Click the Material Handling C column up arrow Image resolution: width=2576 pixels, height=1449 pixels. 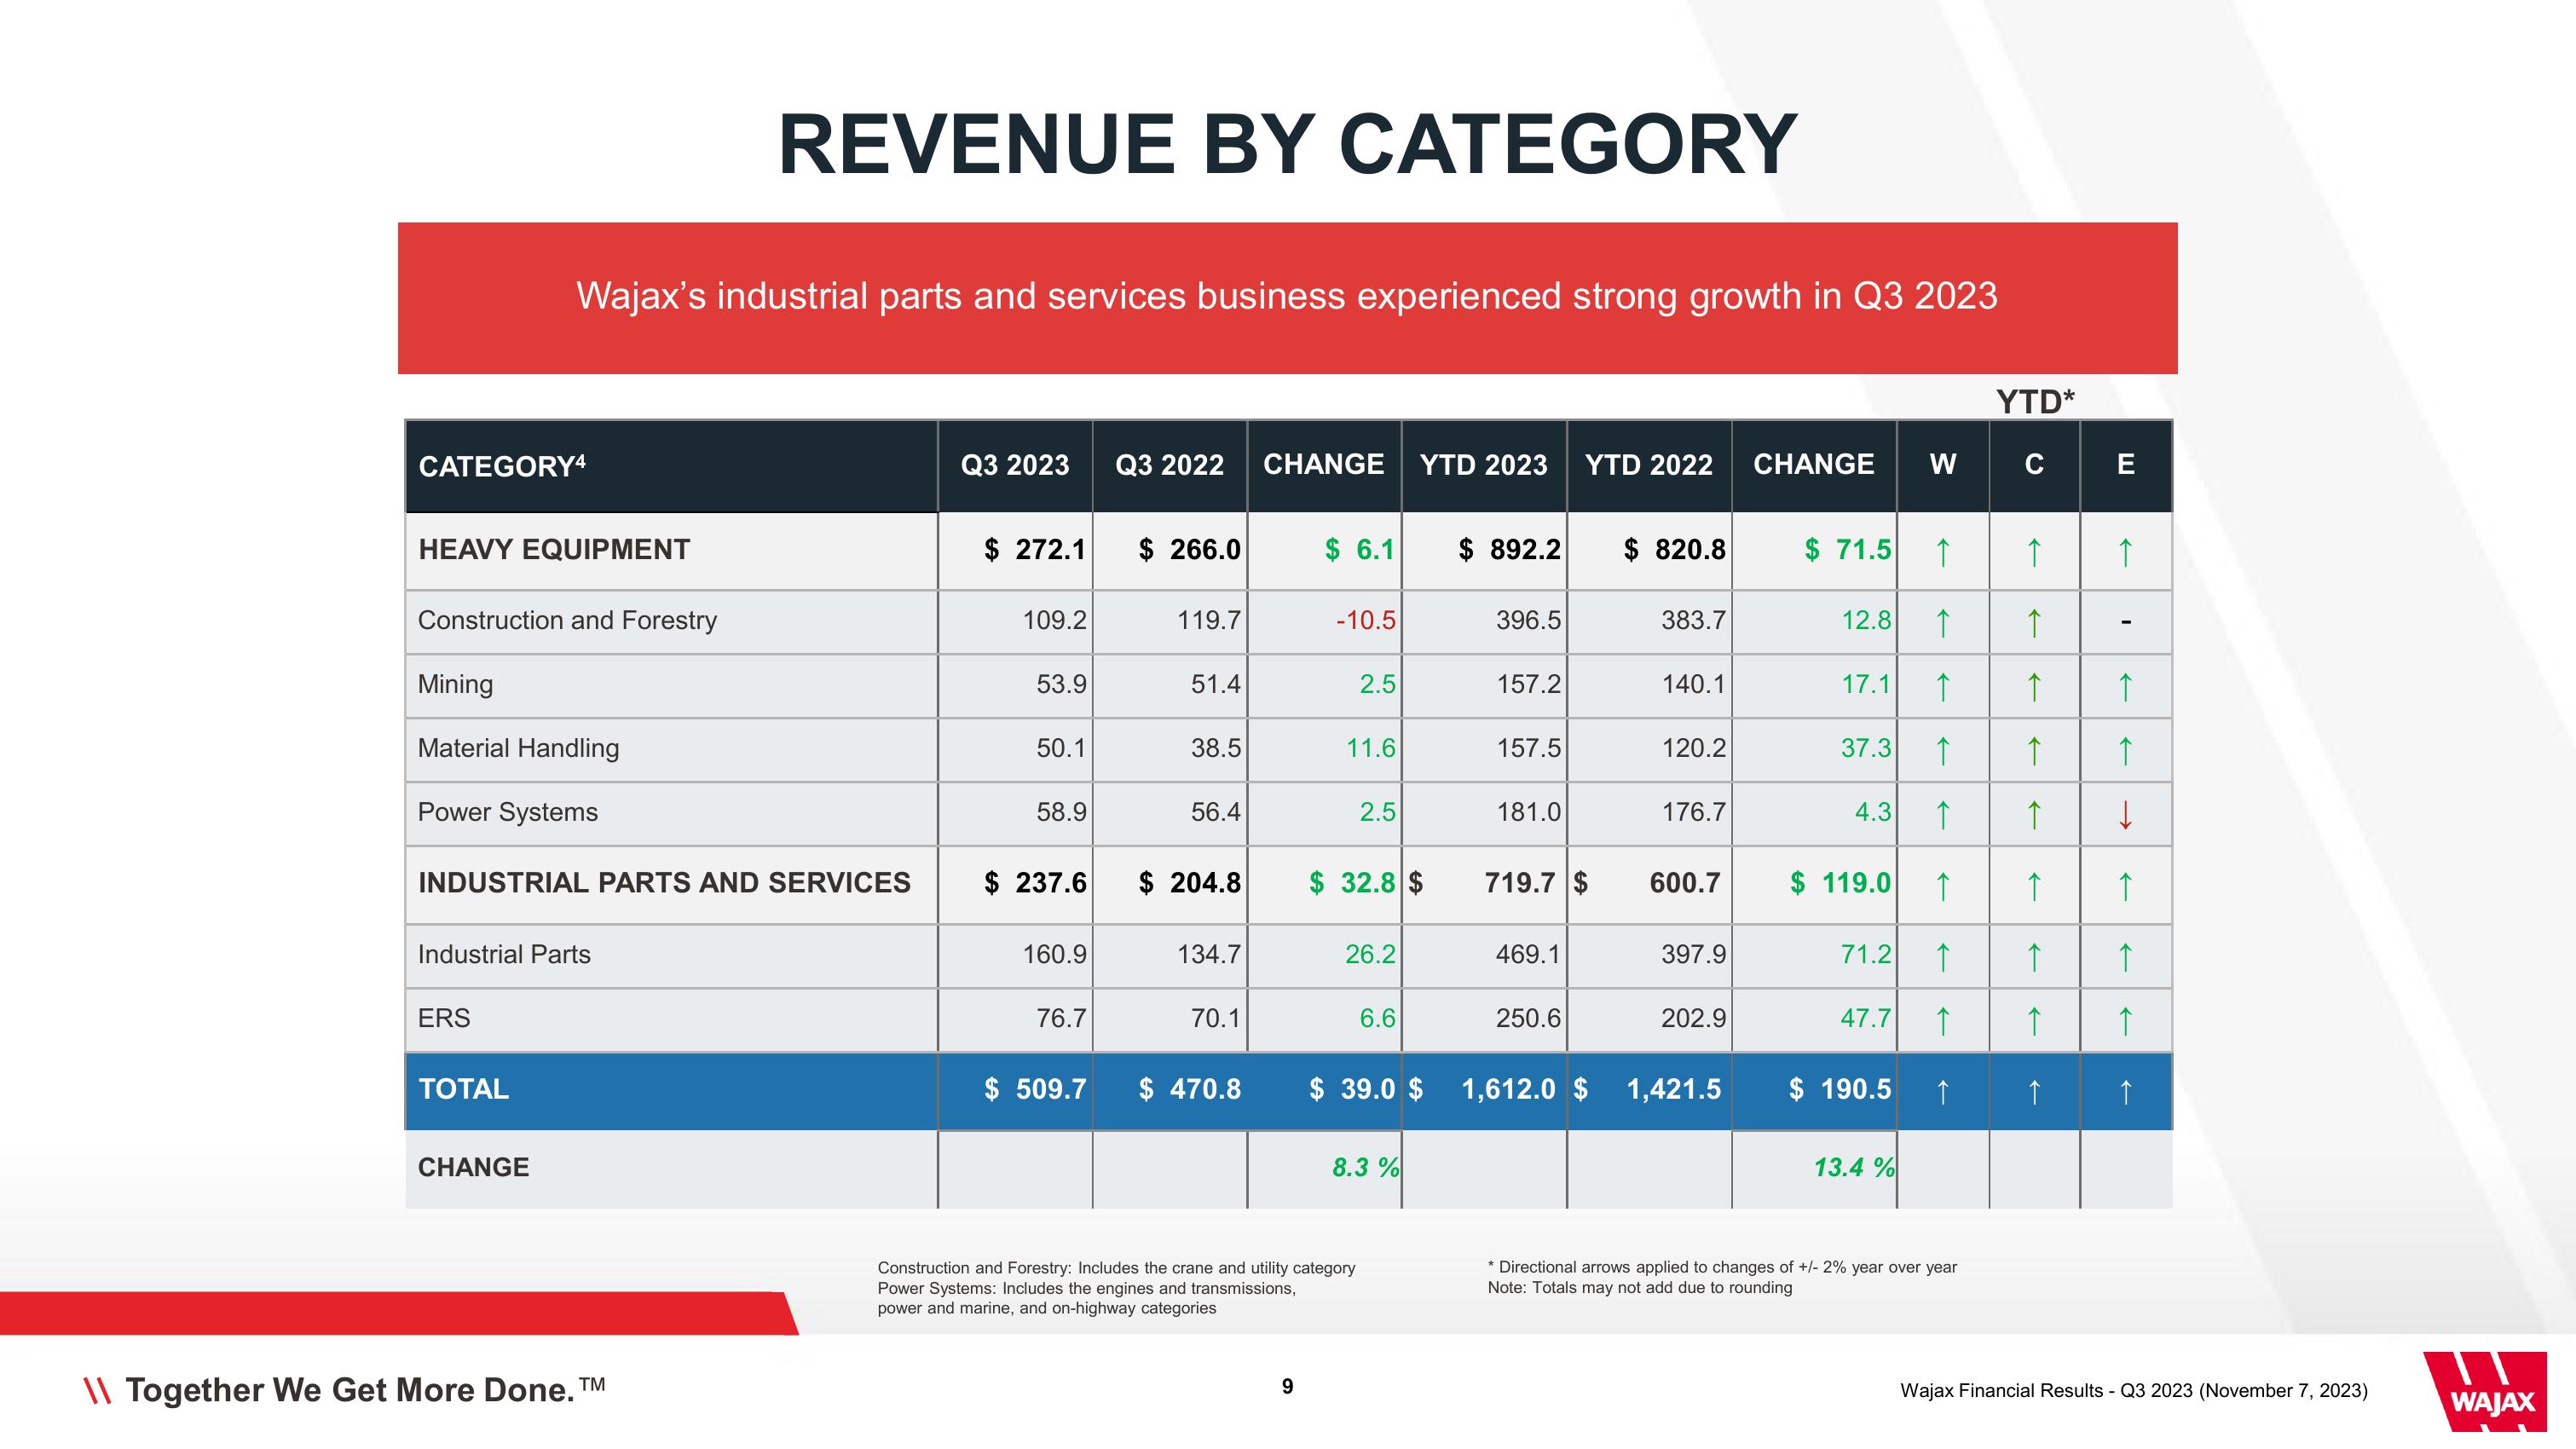coord(2034,751)
